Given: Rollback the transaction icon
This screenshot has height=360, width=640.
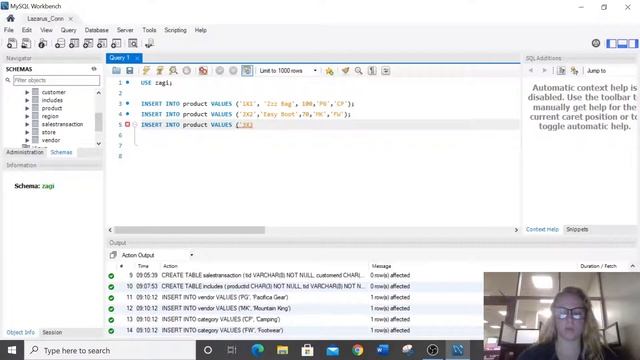Looking at the screenshot, I should pos(233,71).
